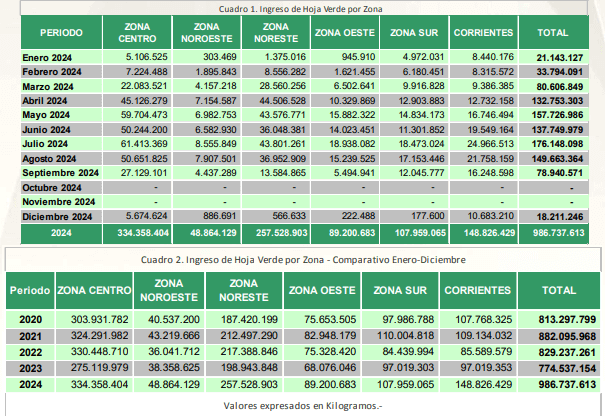Click ZONA OESTE header in Cuadro 1
The image size is (605, 416).
click(x=343, y=33)
